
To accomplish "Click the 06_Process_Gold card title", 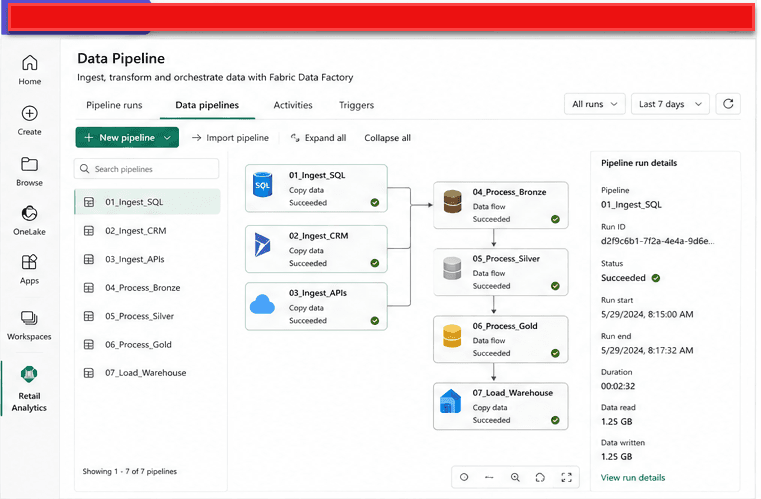I will [x=505, y=326].
